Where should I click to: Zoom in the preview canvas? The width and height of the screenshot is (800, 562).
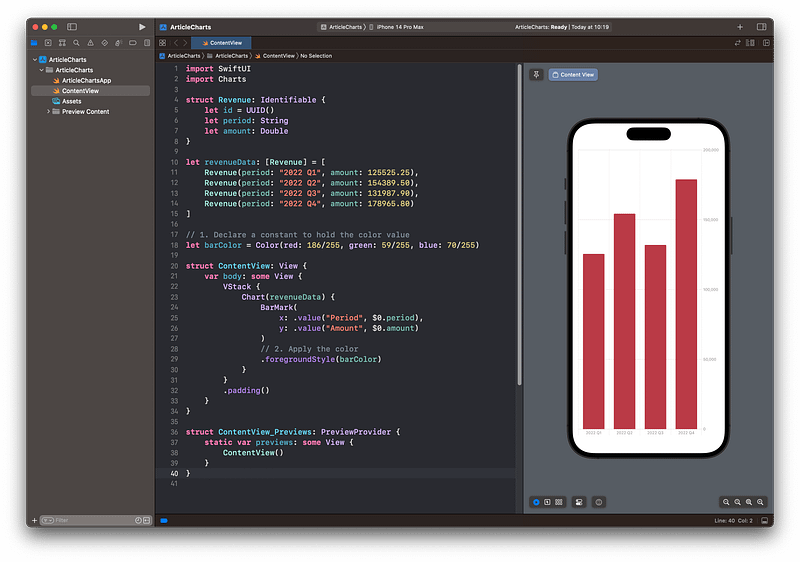(x=760, y=502)
